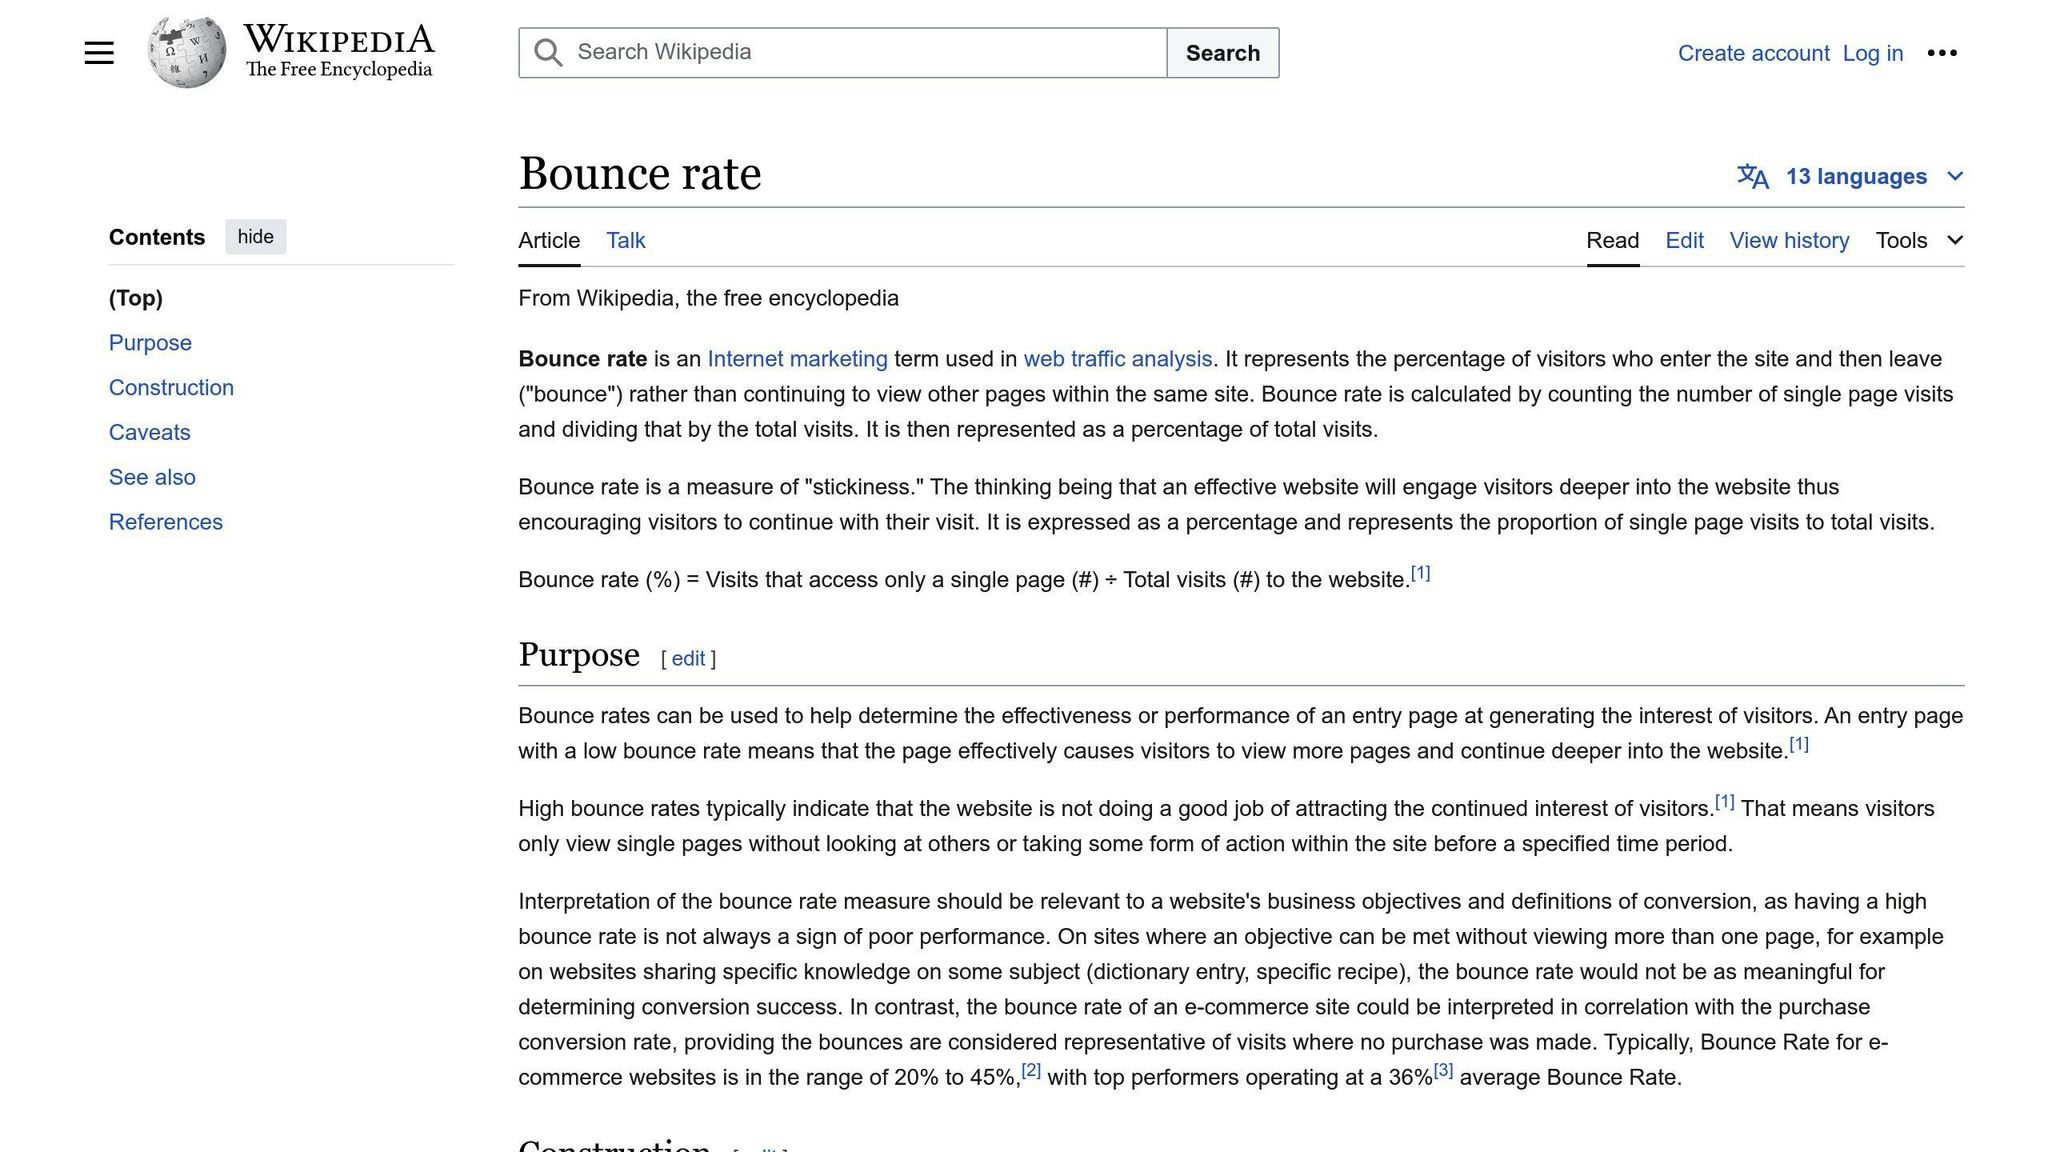Jump to Caveats in contents
The width and height of the screenshot is (2048, 1152).
149,433
